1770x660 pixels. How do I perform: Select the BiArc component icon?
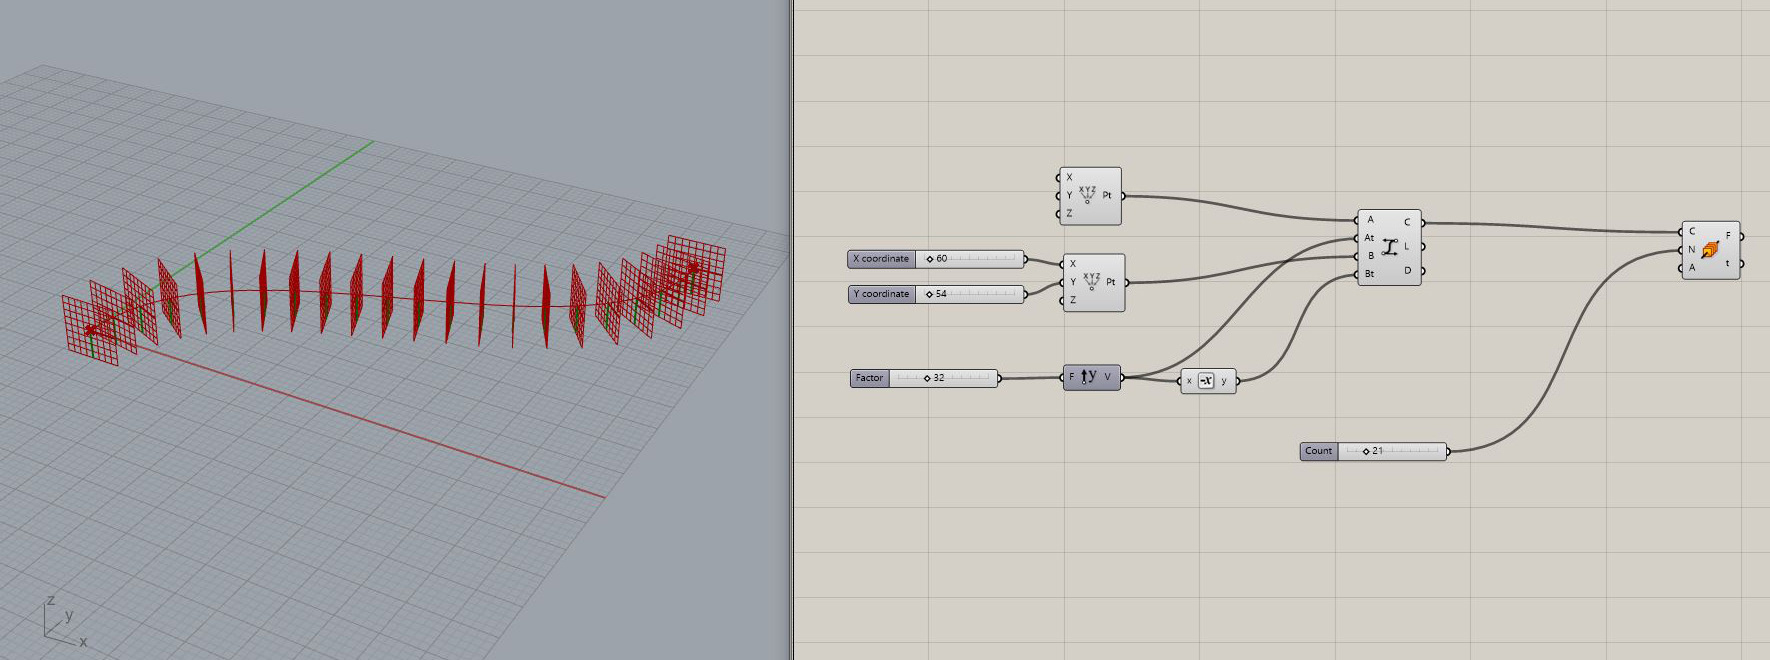(x=1388, y=246)
